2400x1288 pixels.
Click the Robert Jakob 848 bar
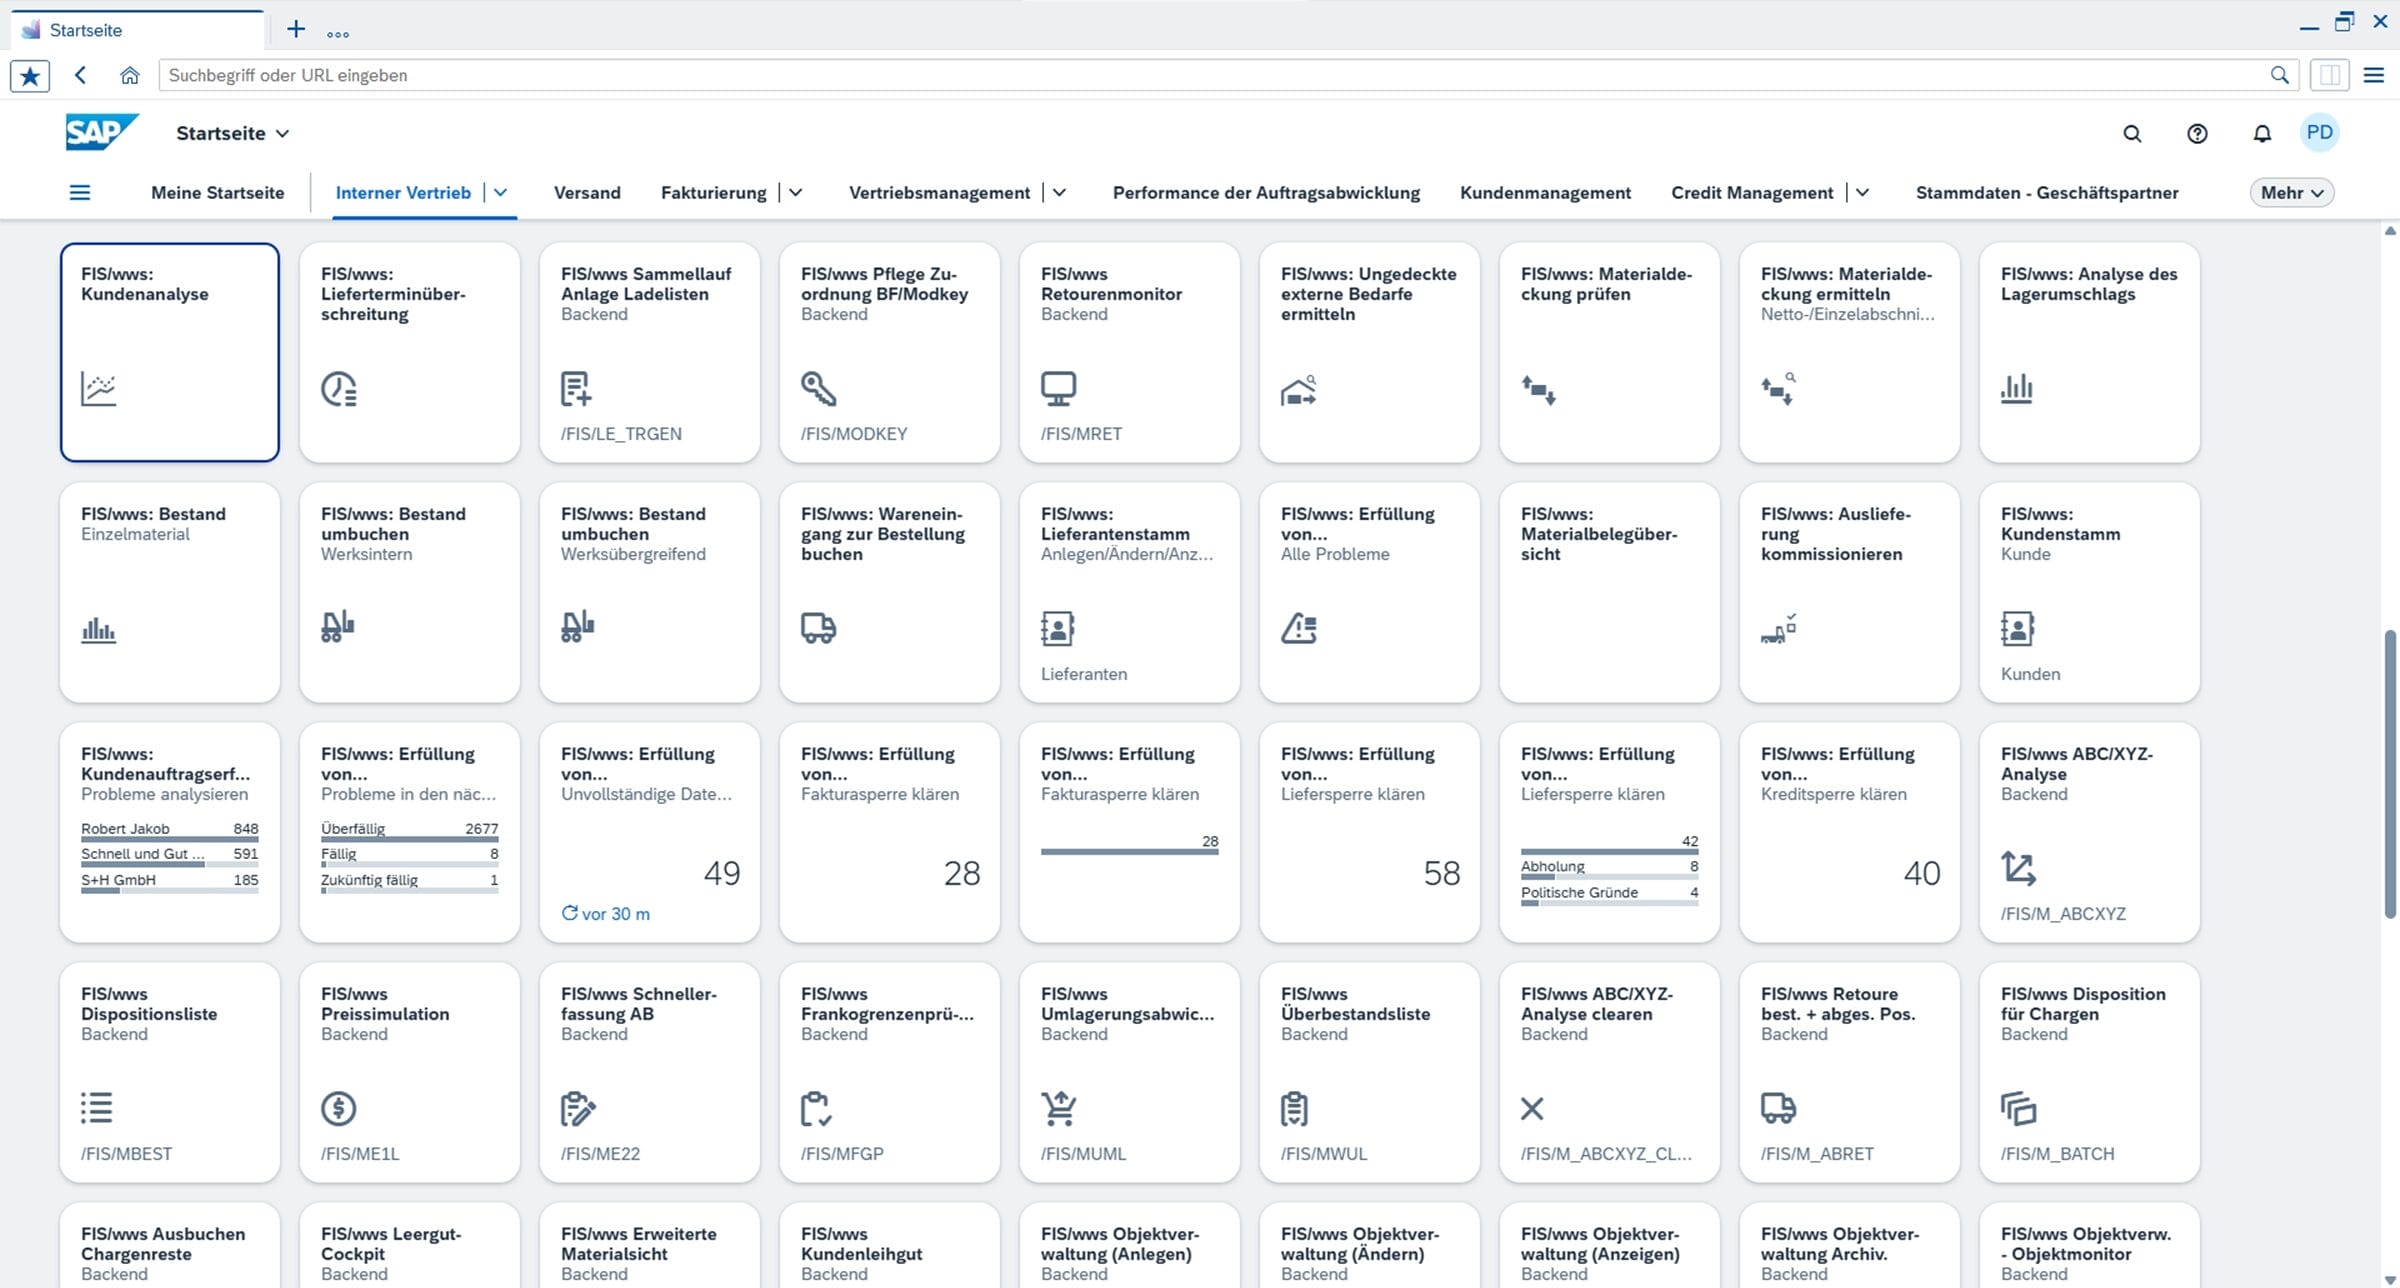(x=169, y=831)
